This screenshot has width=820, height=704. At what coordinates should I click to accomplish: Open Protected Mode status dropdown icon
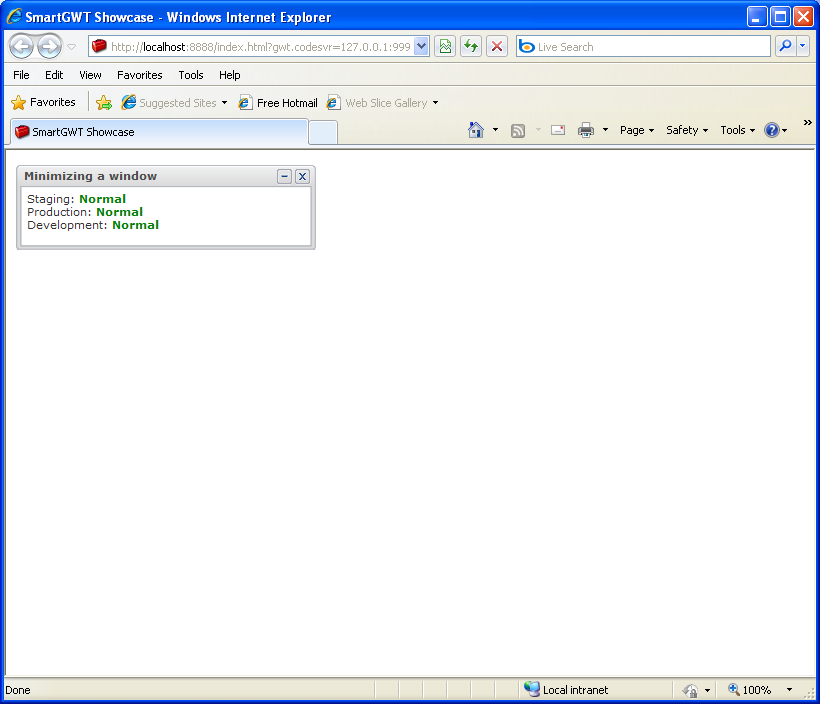coord(697,690)
